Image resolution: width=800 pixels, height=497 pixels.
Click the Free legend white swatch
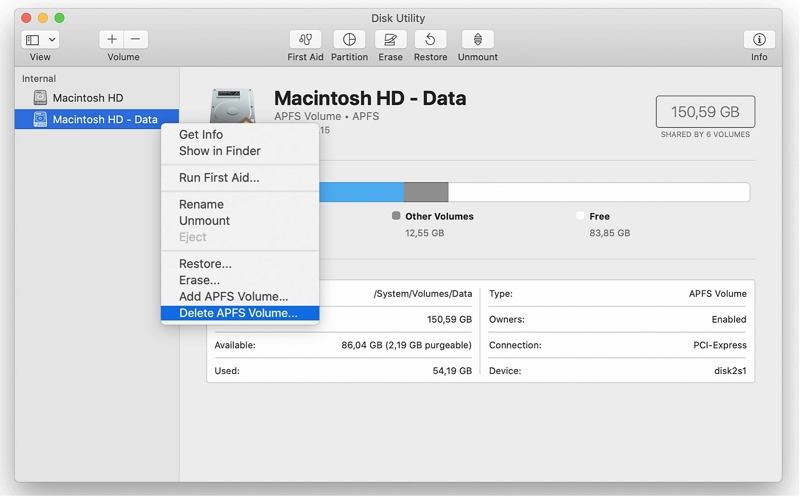pos(580,216)
